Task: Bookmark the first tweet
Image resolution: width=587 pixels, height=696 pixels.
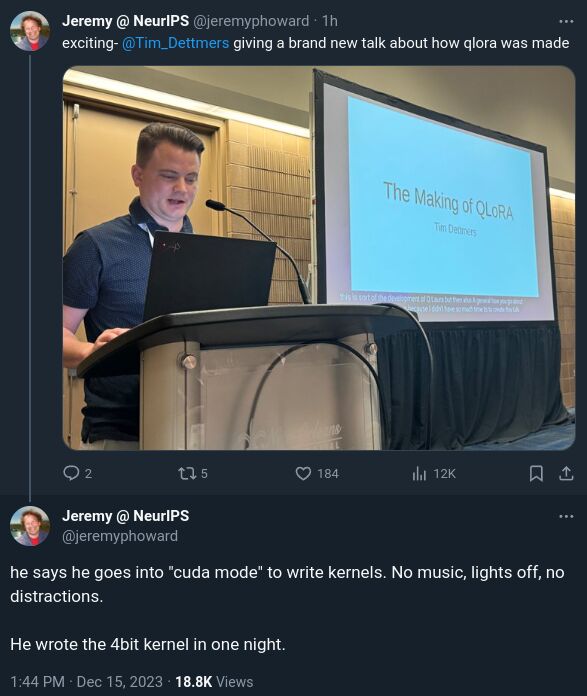Action: pos(536,474)
